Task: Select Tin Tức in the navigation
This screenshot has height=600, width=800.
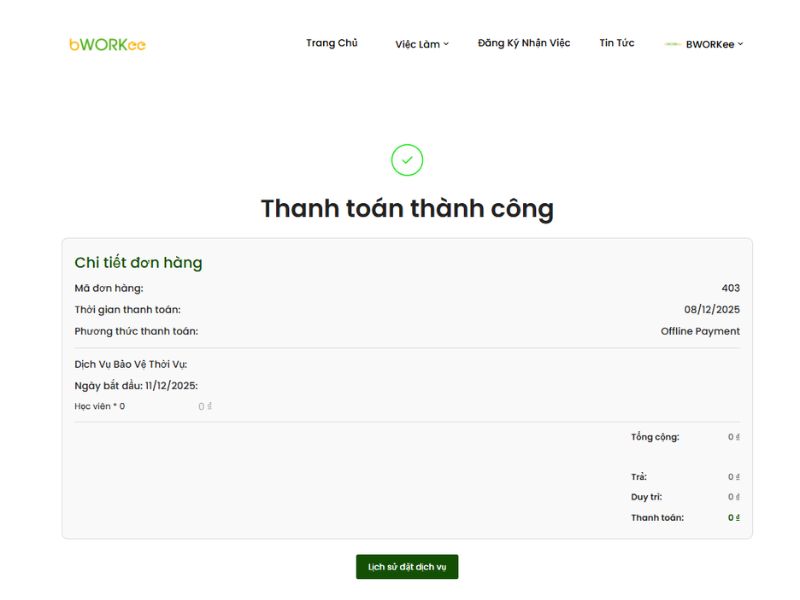Action: [617, 44]
